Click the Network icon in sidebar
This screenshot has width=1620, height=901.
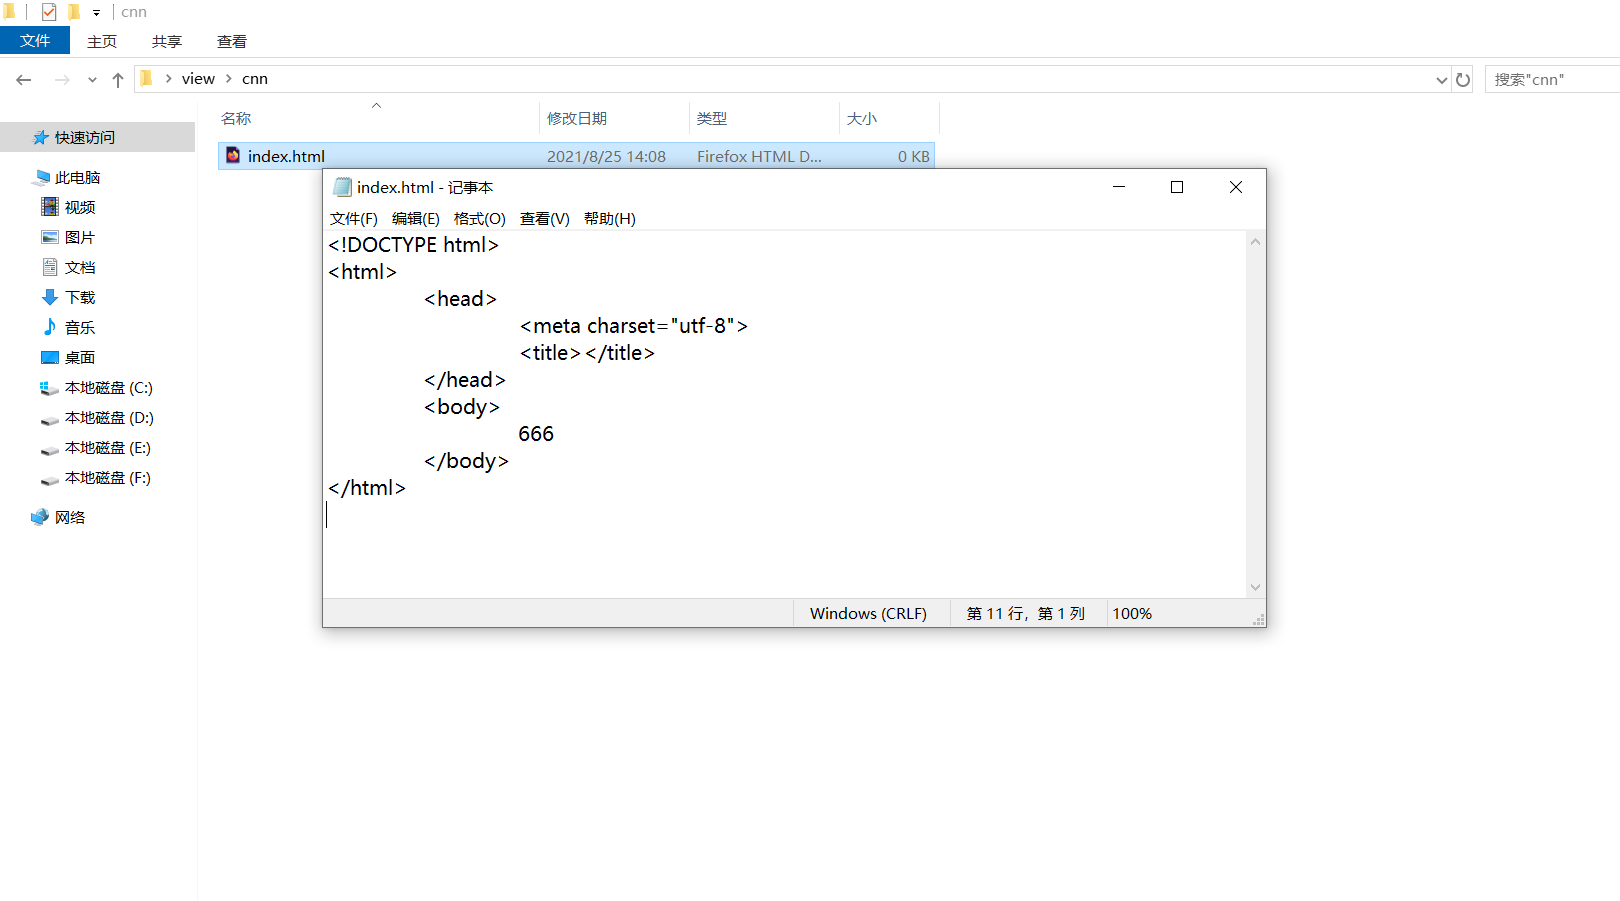40,517
